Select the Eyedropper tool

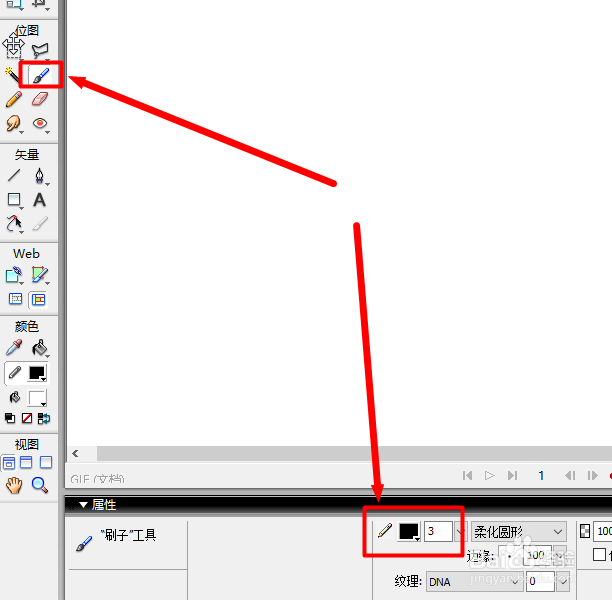(x=14, y=348)
